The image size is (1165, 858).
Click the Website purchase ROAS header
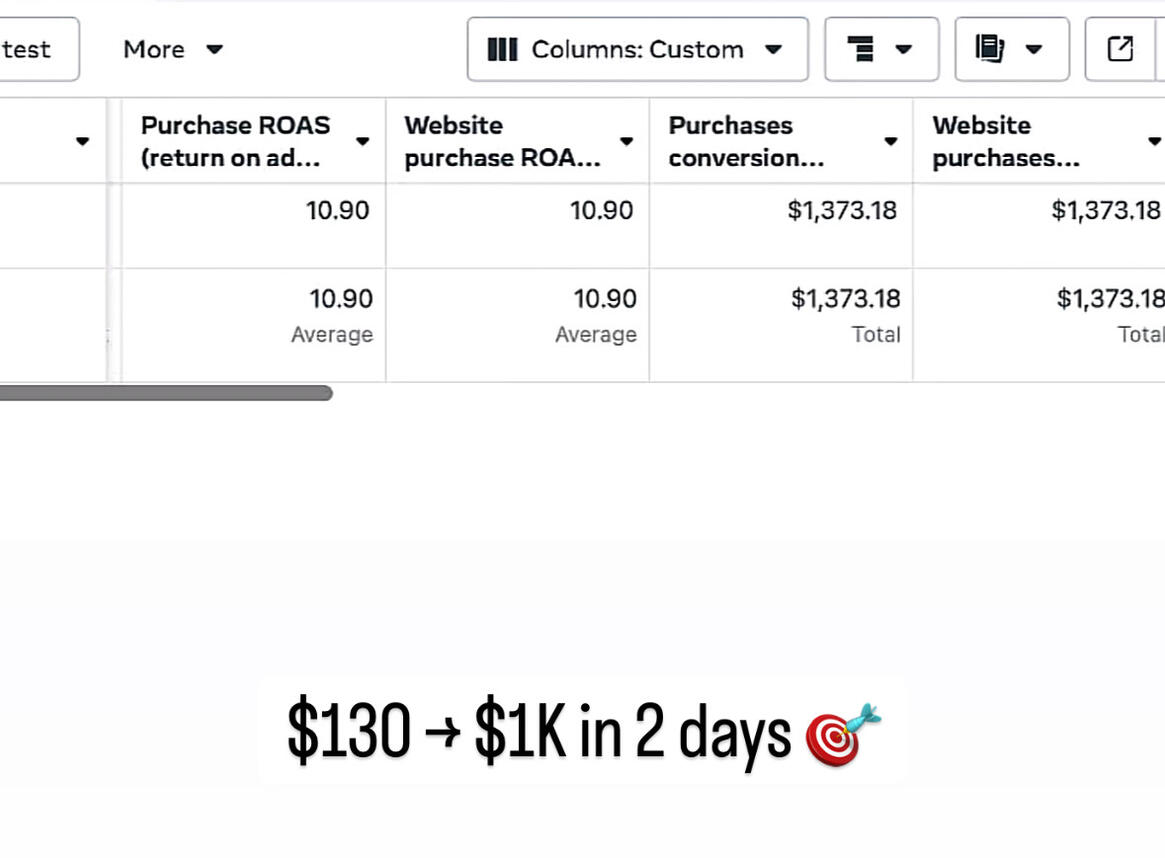(x=502, y=141)
